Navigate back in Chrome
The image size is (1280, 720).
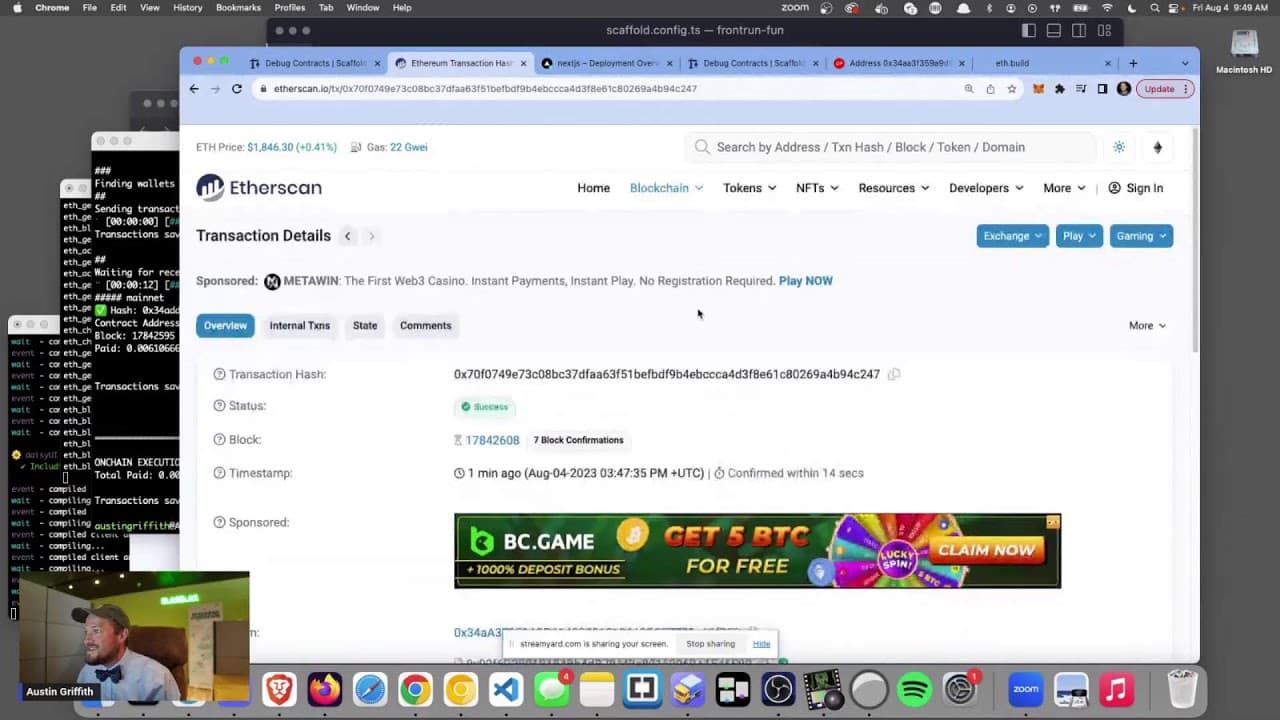tap(194, 89)
